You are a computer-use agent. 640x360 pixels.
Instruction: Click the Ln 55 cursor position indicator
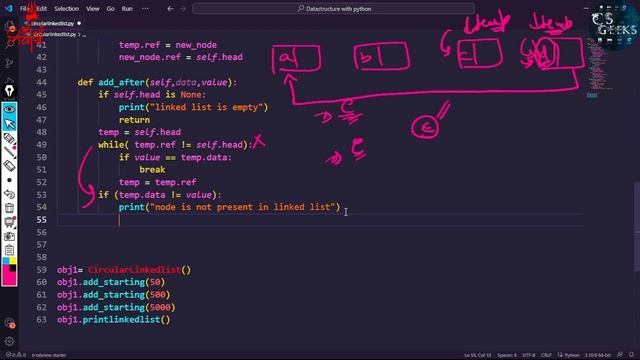click(x=478, y=355)
